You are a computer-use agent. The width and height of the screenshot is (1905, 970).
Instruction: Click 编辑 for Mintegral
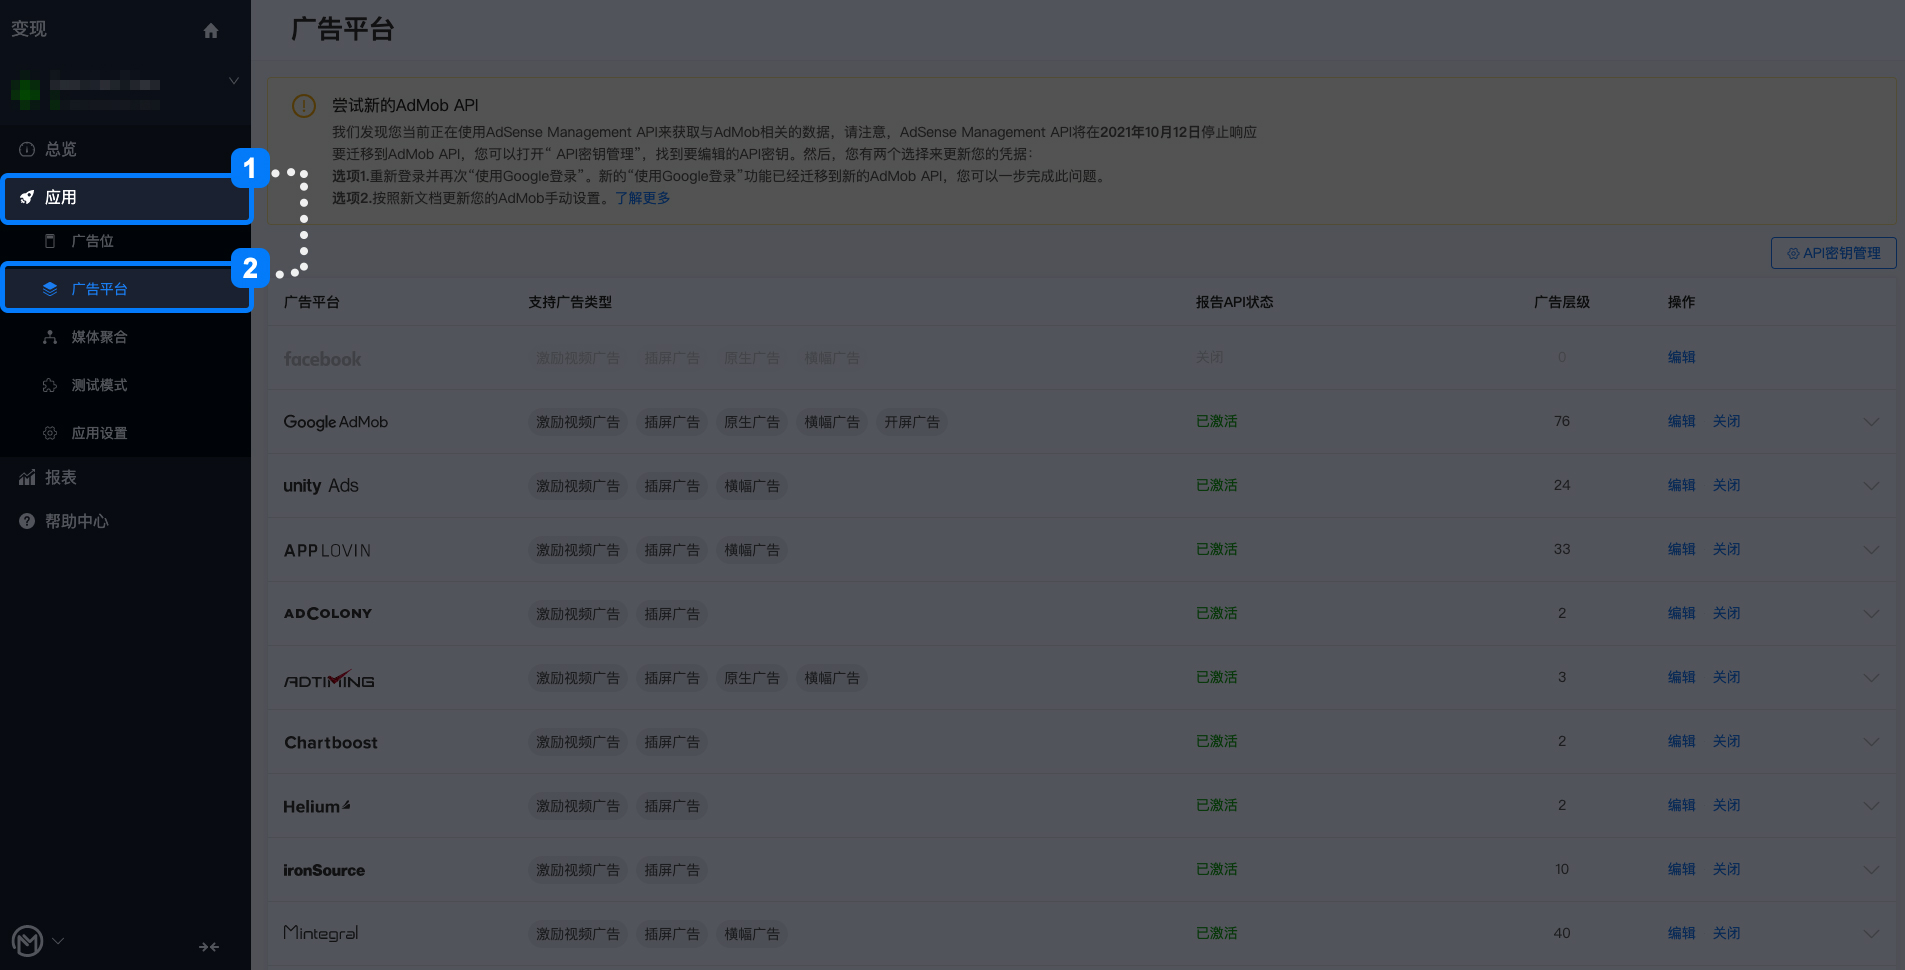coord(1681,933)
